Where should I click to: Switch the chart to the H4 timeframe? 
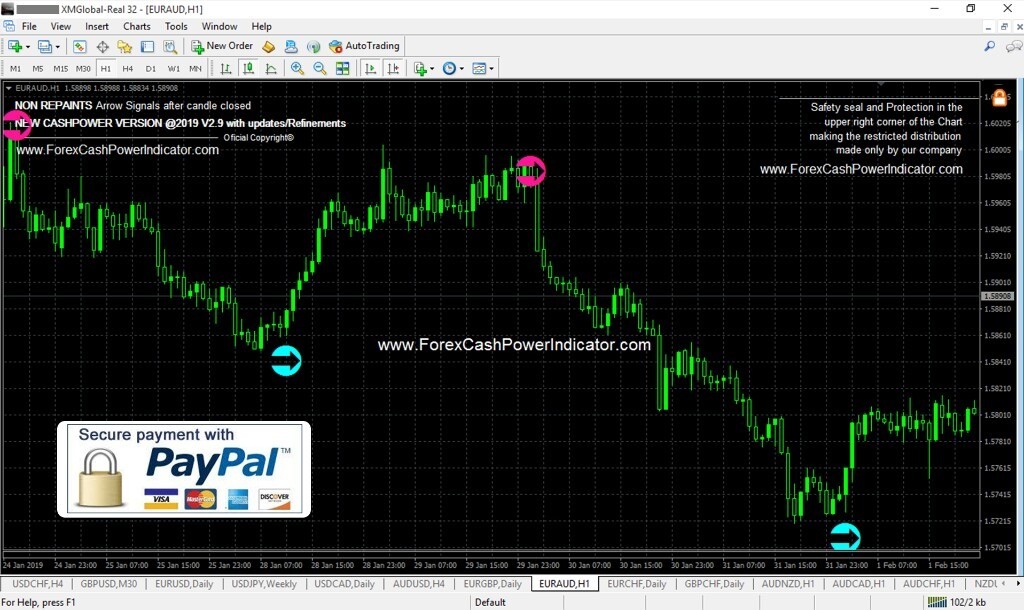[x=128, y=69]
